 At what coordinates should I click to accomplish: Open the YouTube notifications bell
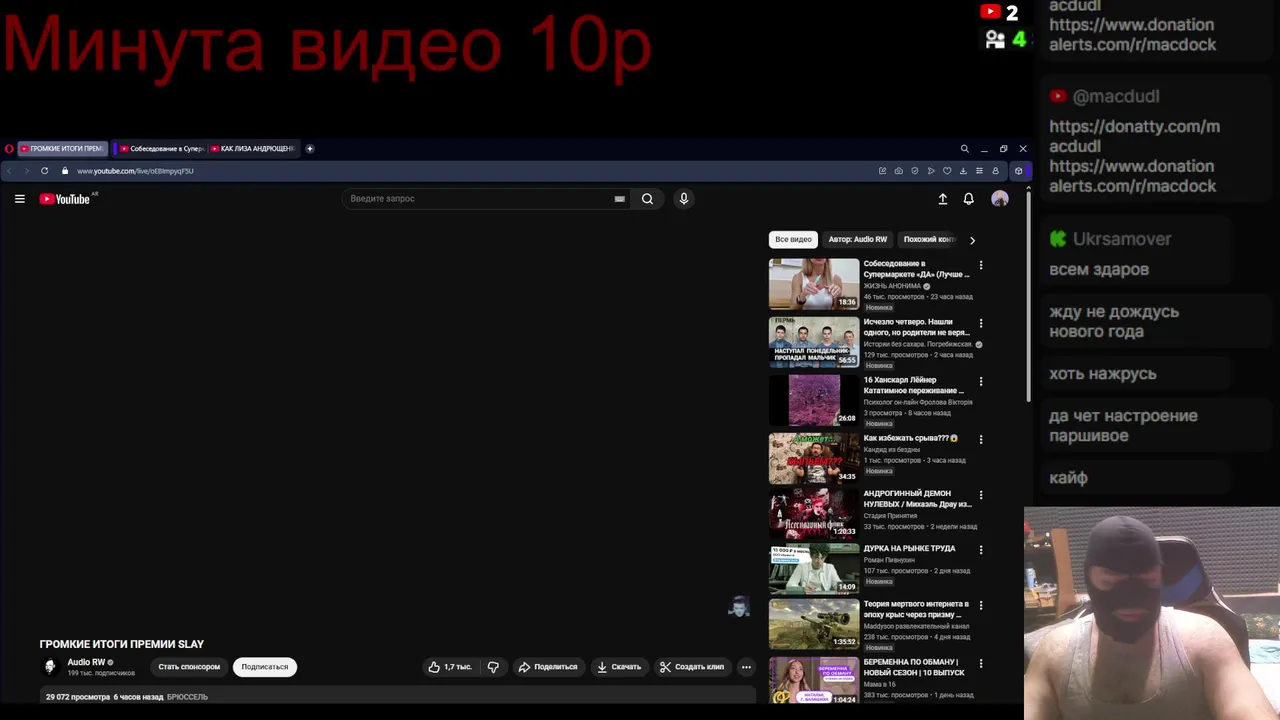coord(968,199)
